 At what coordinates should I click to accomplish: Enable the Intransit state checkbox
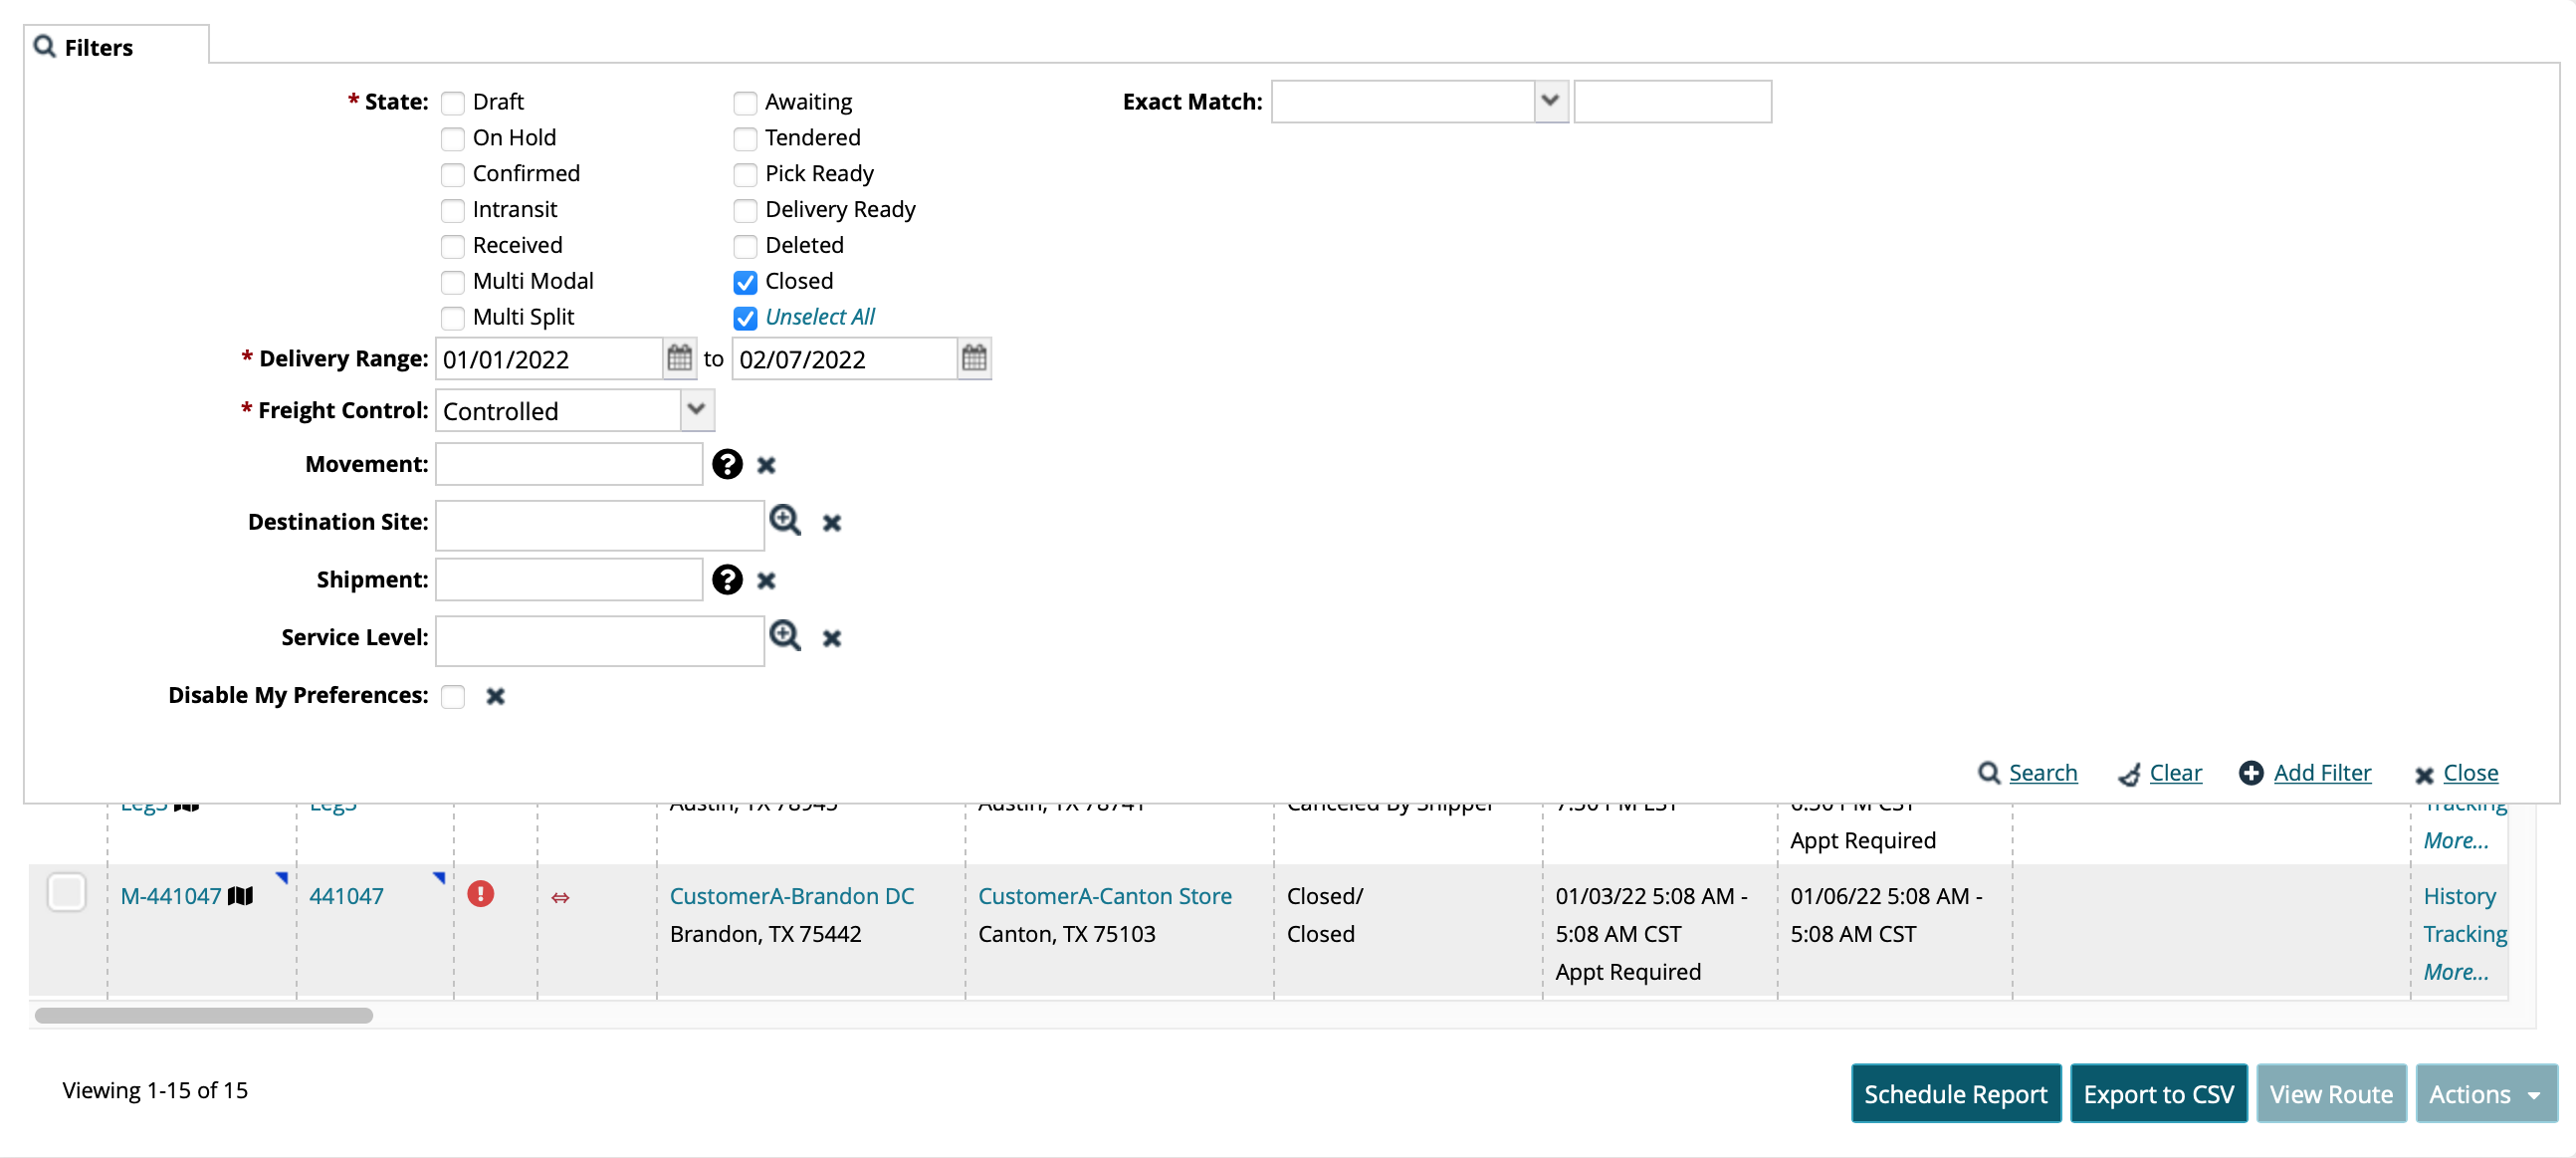(453, 210)
